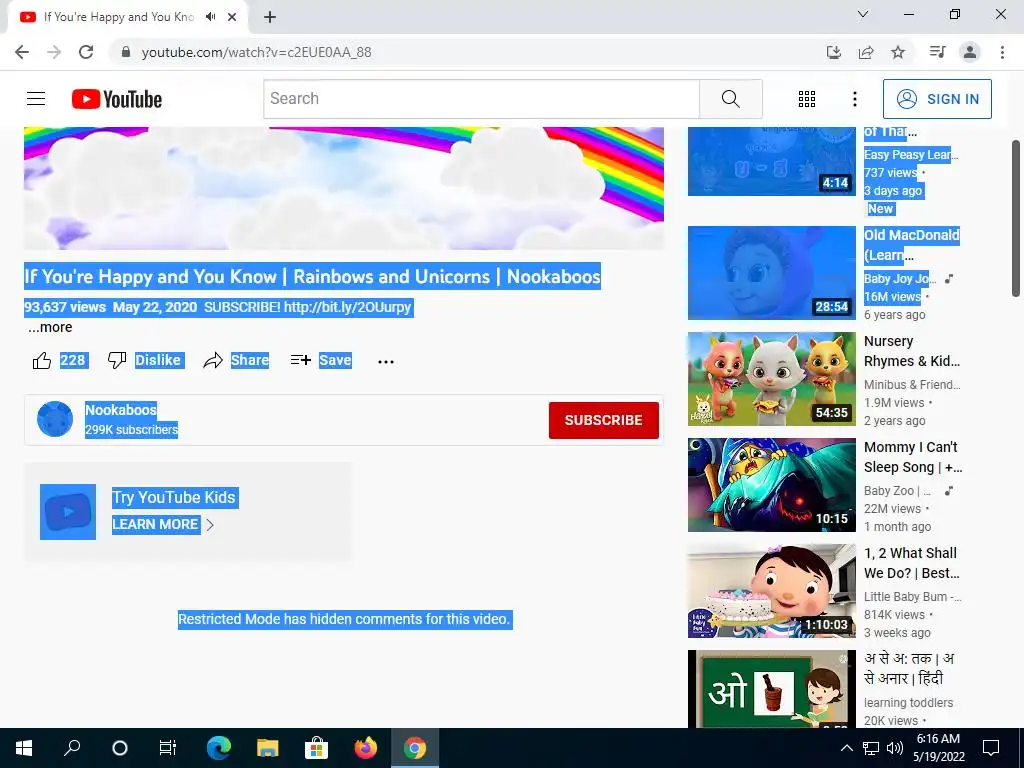The width and height of the screenshot is (1024, 768).
Task: Open Nookaboos channel avatar
Action: (x=55, y=419)
